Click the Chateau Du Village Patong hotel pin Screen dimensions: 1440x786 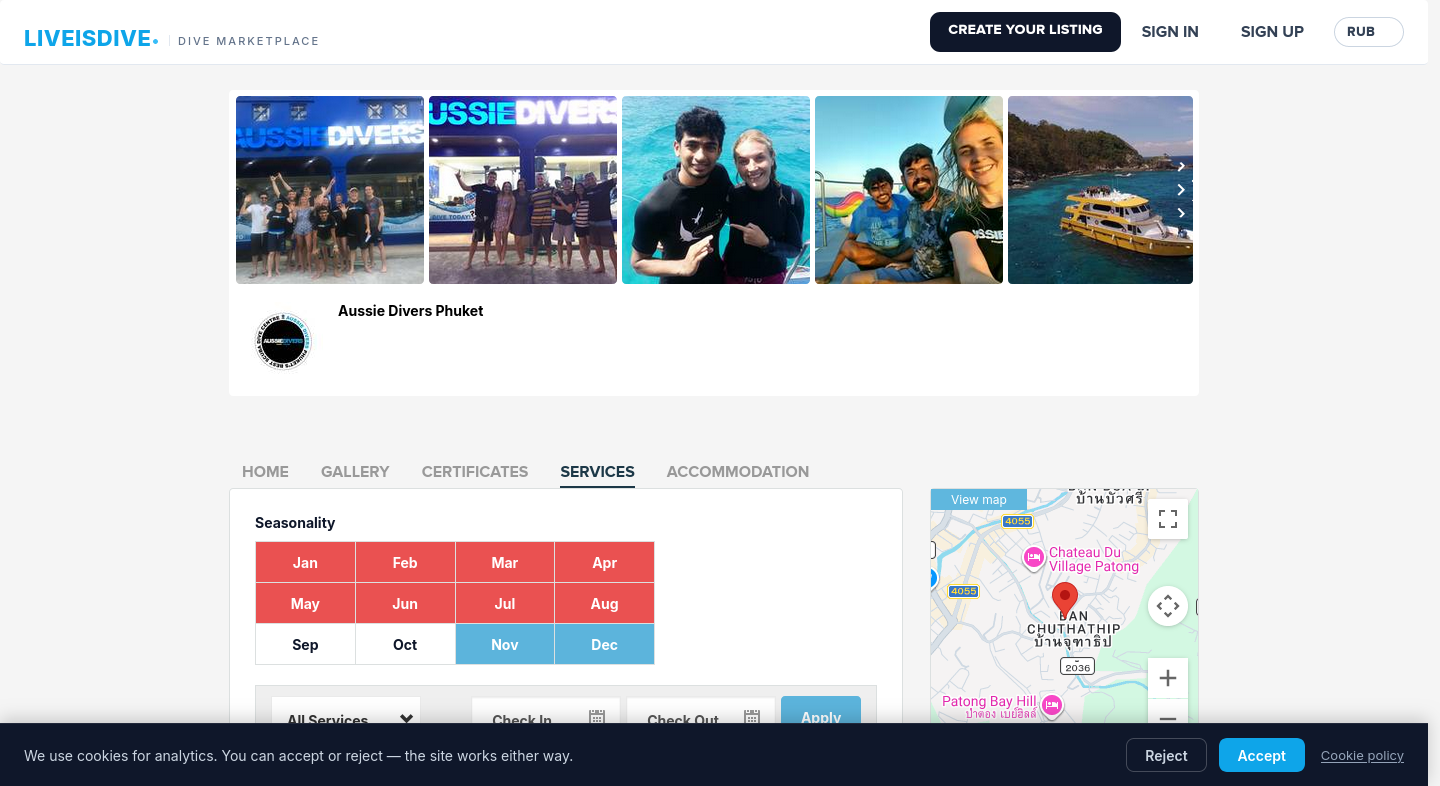coord(1034,558)
